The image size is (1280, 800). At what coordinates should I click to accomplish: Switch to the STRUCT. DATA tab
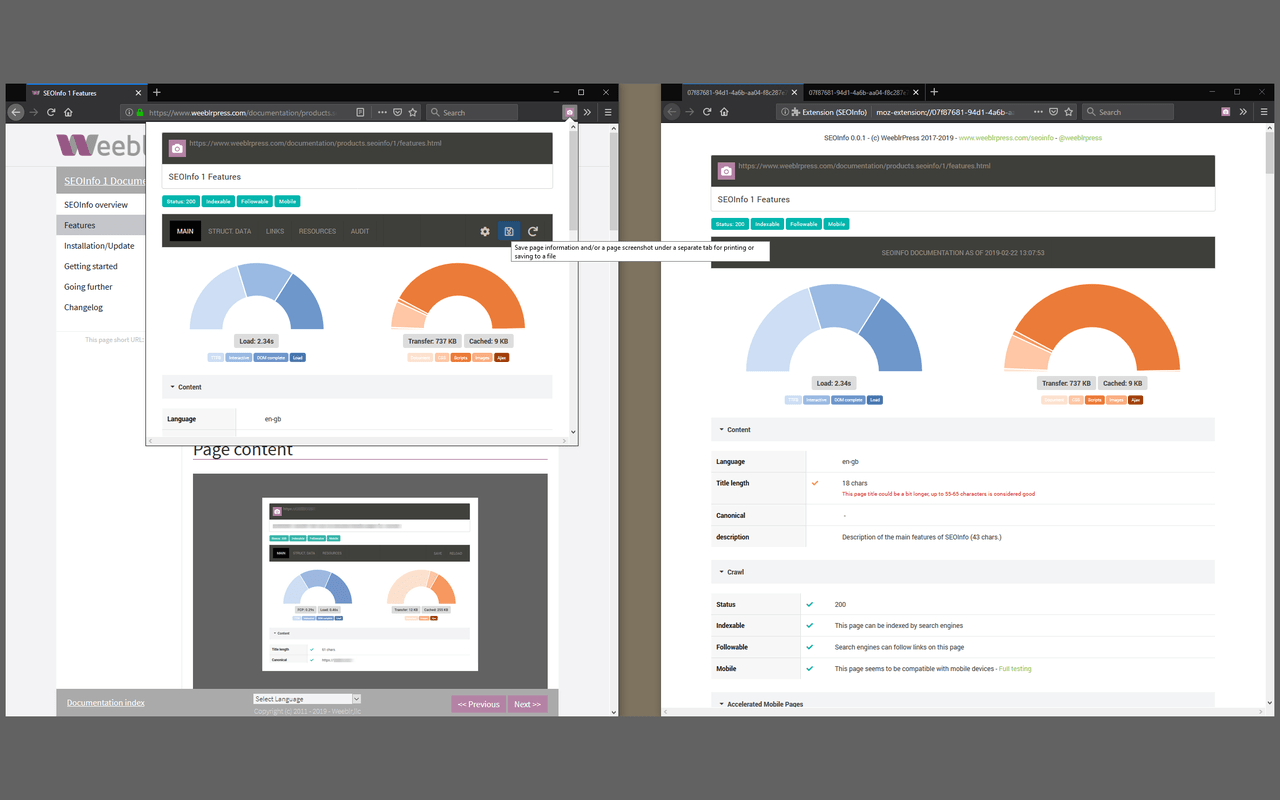tap(229, 231)
